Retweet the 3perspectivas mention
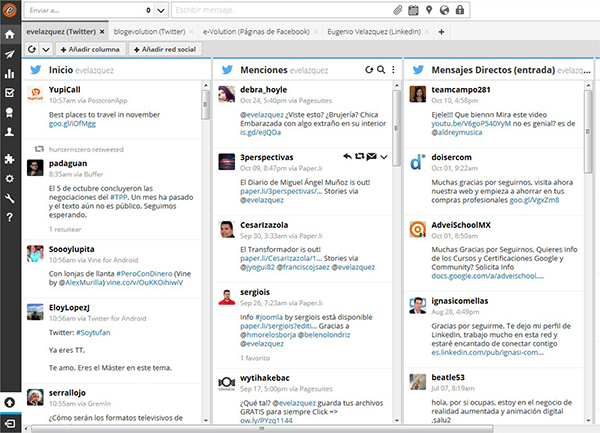Screen dimensions: 600x433 click(359, 156)
